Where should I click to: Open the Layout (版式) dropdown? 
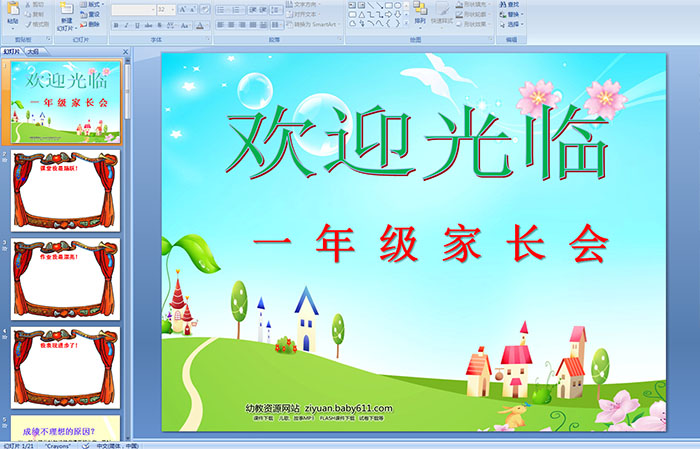[x=92, y=4]
